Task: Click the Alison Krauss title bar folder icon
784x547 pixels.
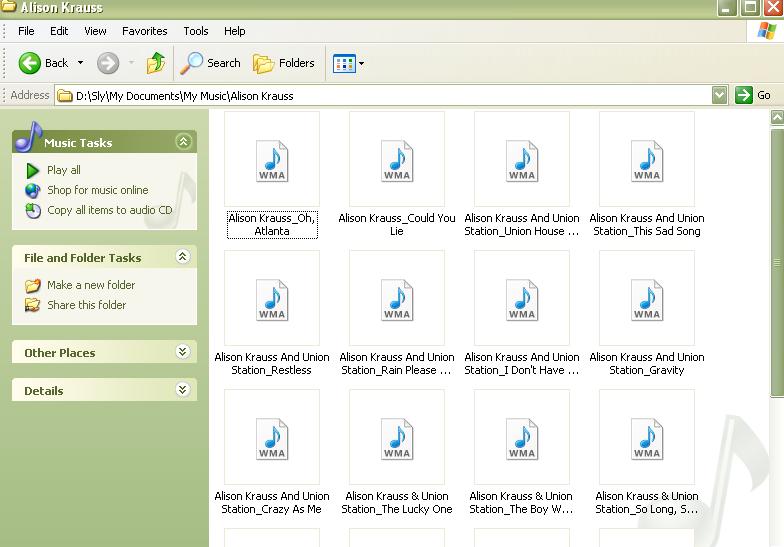Action: [x=8, y=6]
